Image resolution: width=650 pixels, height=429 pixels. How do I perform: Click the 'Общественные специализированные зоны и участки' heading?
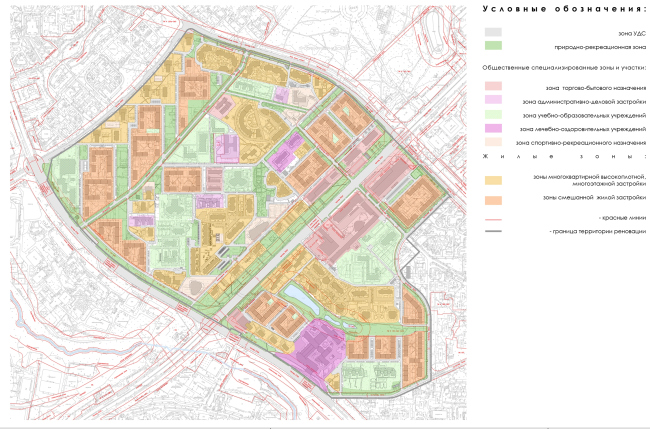pyautogui.click(x=564, y=67)
